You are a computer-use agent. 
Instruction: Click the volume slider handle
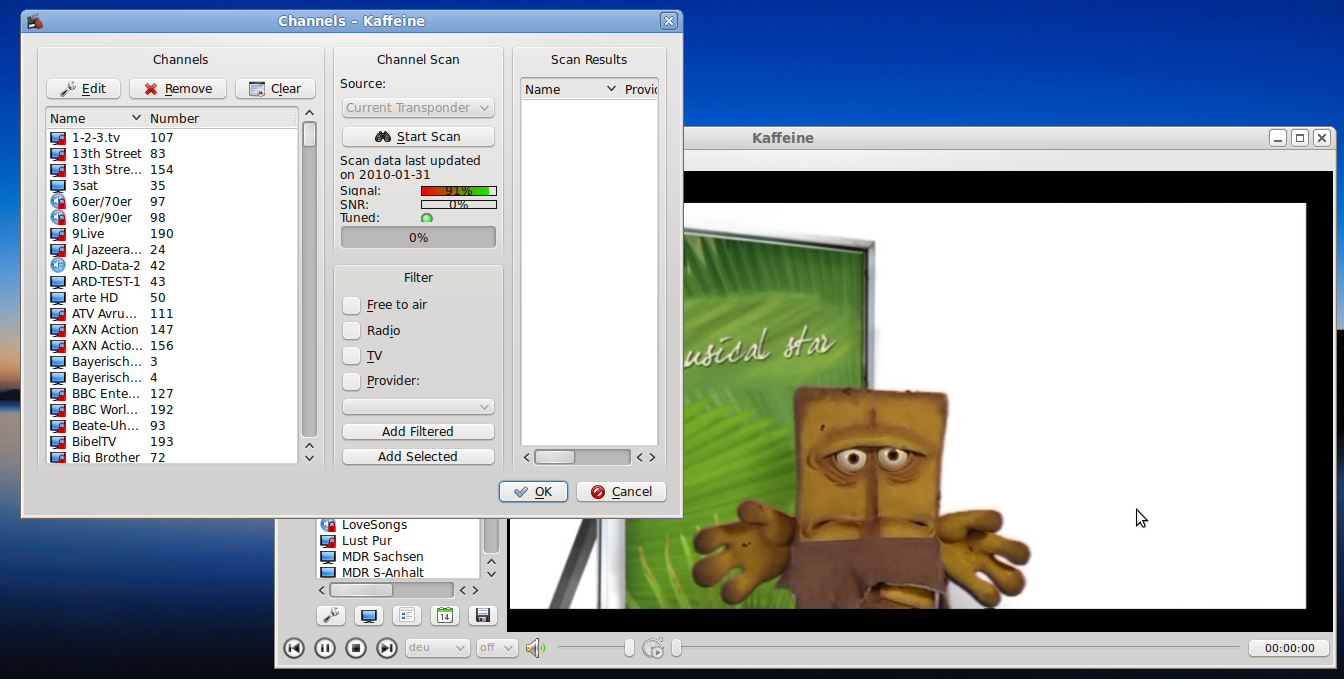pos(629,648)
